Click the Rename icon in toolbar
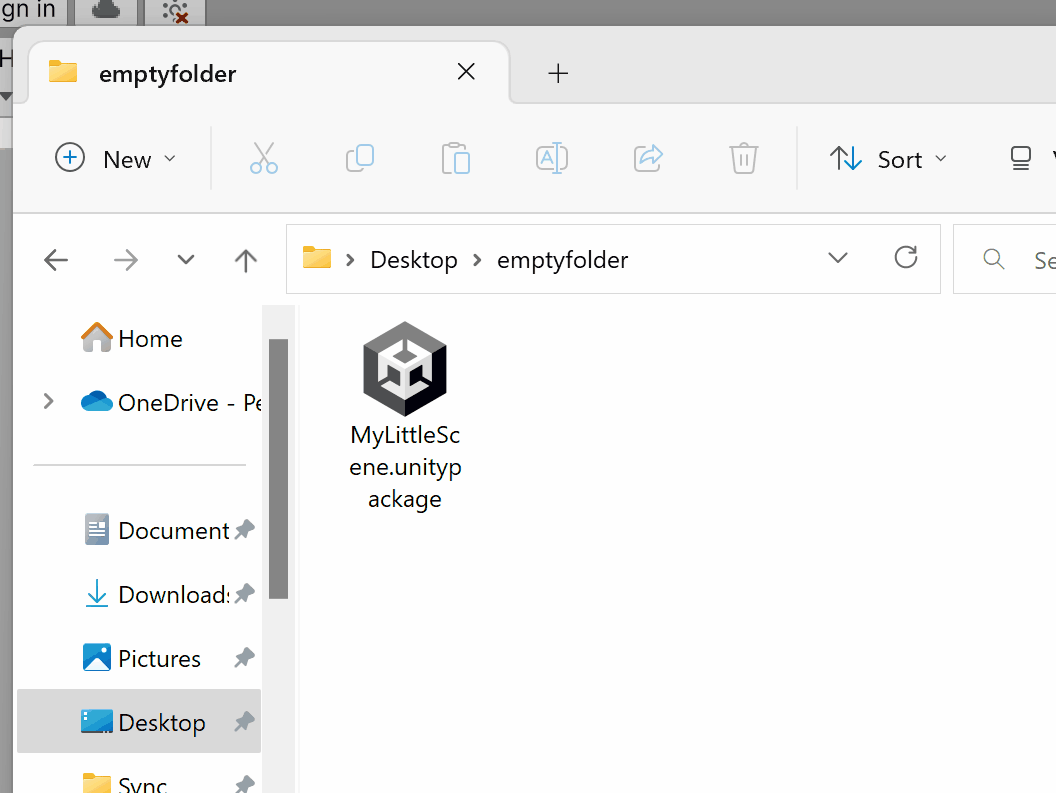 tap(552, 159)
